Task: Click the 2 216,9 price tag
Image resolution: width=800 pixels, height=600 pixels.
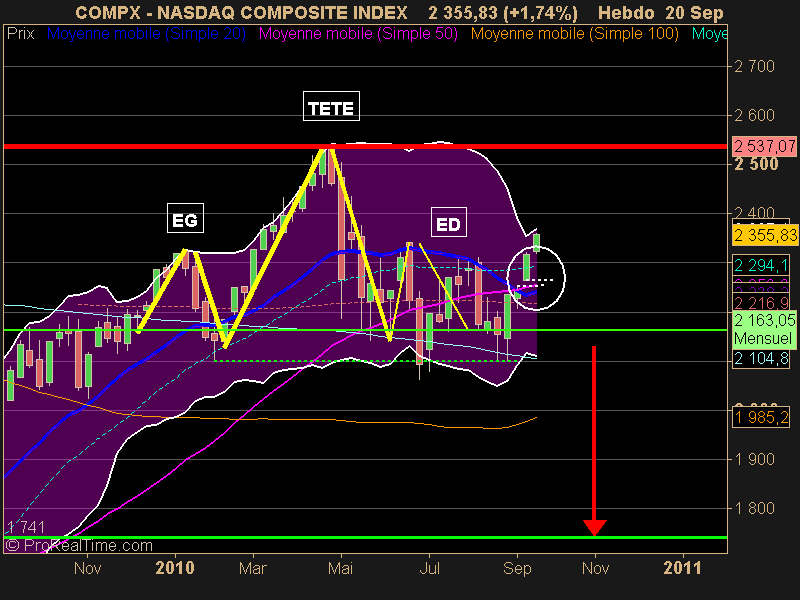Action: point(760,303)
